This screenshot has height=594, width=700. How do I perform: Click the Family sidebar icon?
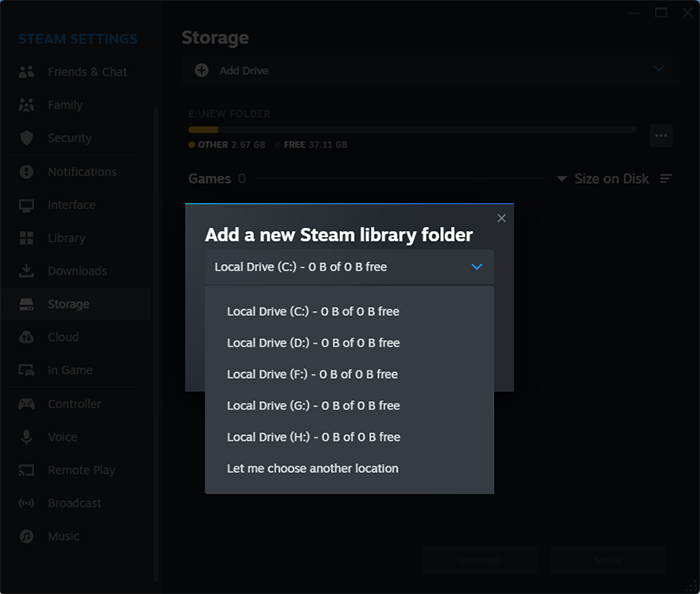pos(26,105)
